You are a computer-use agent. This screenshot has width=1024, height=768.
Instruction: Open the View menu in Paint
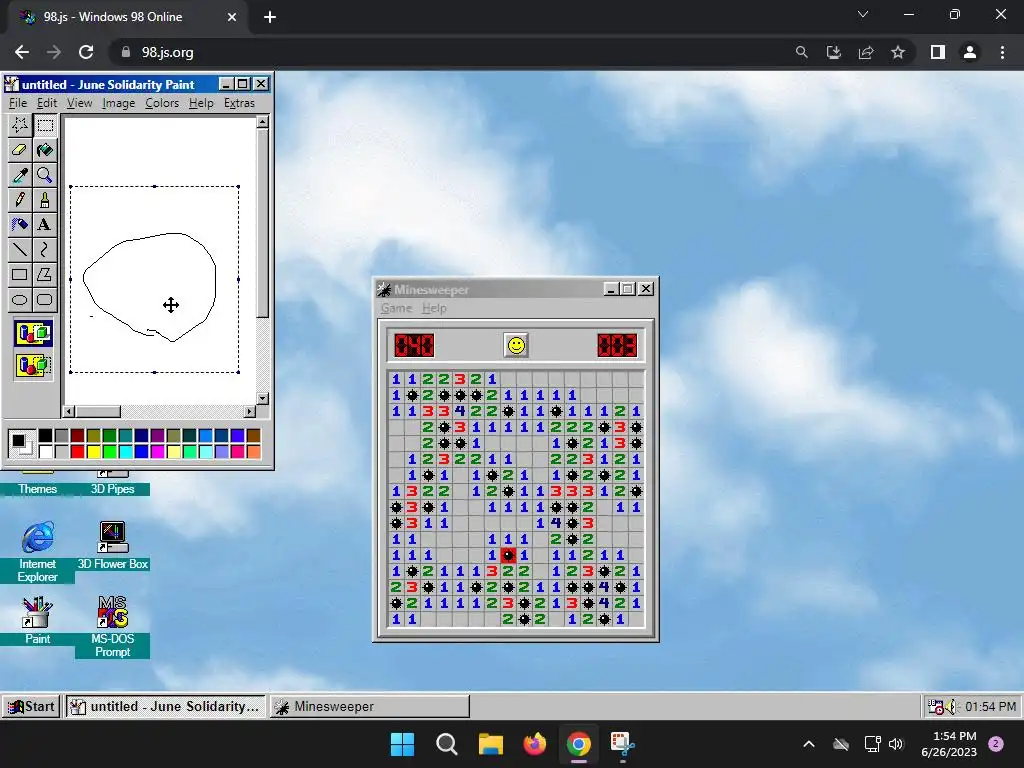79,103
